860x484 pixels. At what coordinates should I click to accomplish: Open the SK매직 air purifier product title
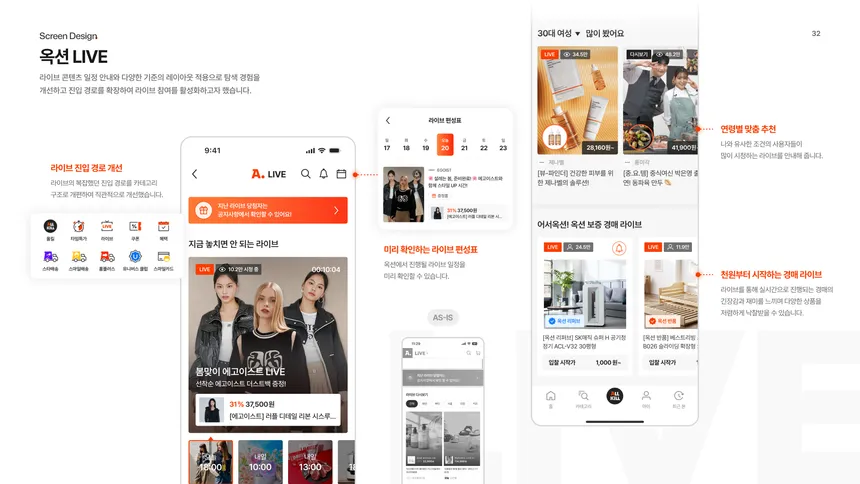584,342
